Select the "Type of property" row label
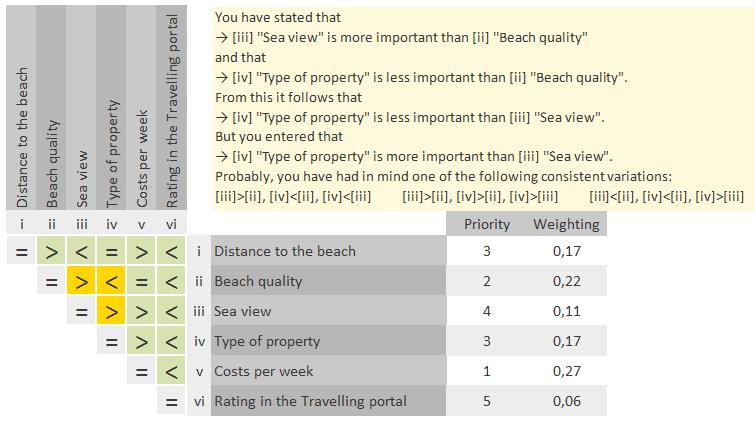Viewport: 755px width, 422px height. (x=267, y=341)
